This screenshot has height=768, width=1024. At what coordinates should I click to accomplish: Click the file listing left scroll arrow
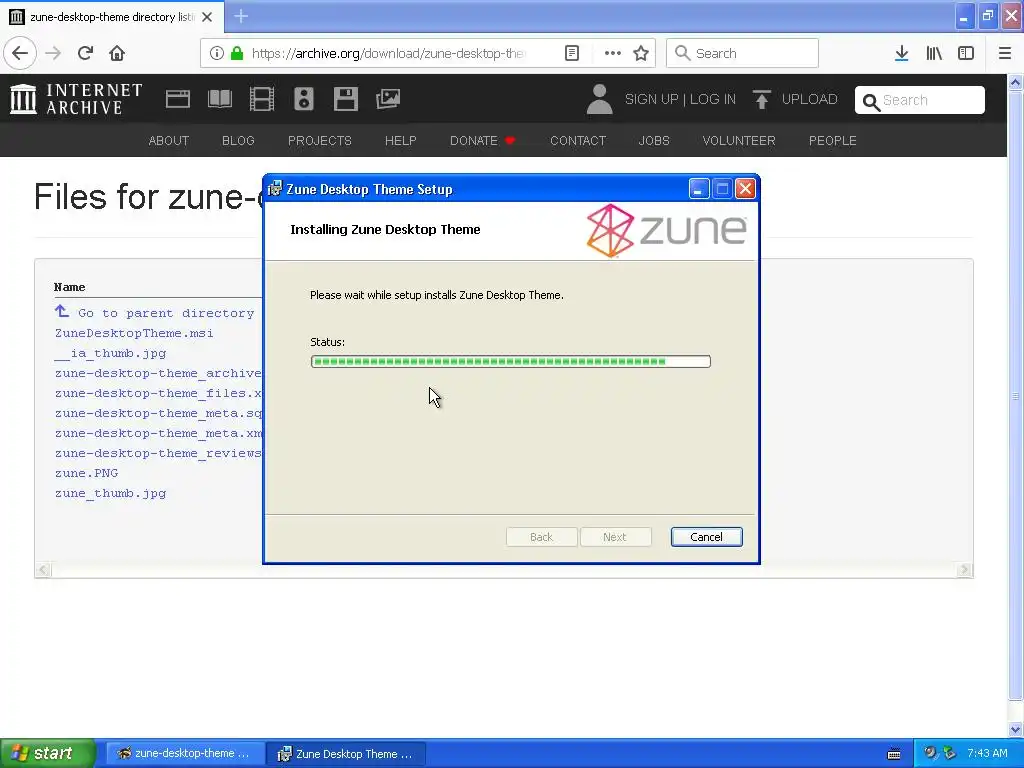(x=43, y=569)
